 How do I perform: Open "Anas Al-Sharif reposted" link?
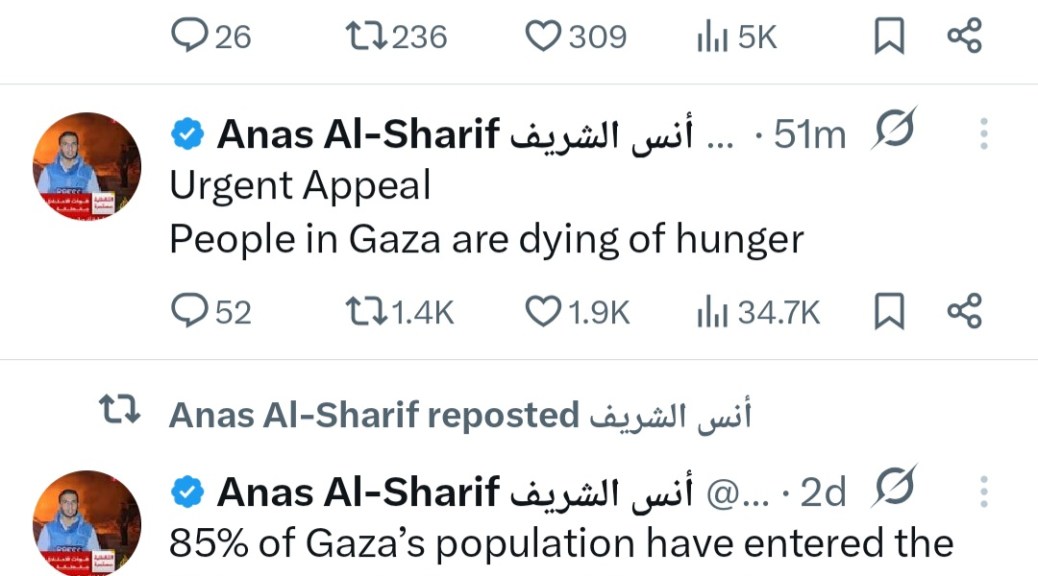click(374, 414)
